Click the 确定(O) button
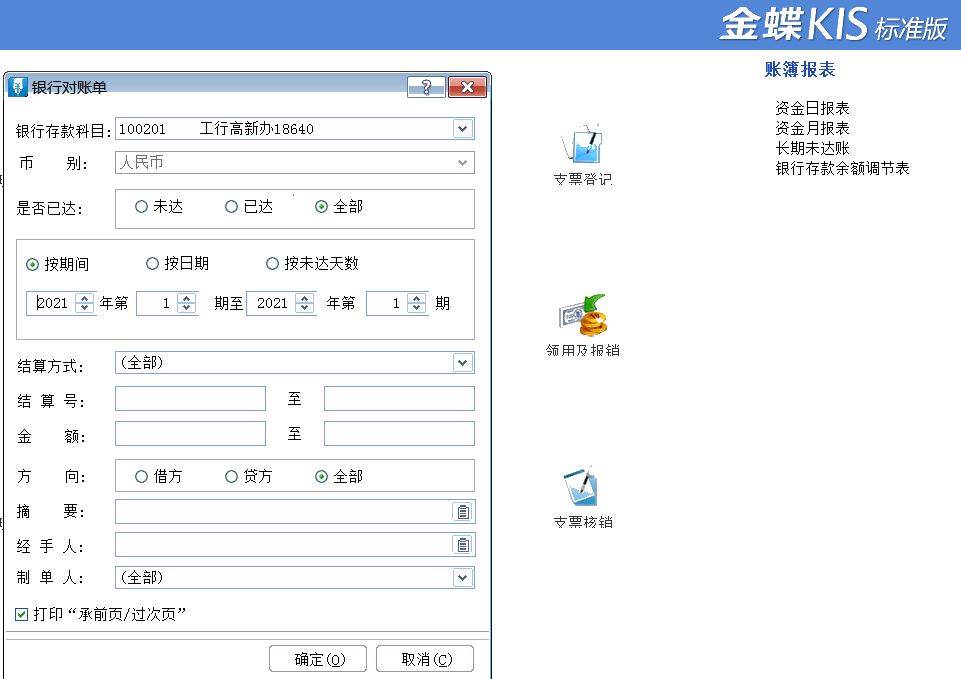The width and height of the screenshot is (961, 679). point(318,659)
